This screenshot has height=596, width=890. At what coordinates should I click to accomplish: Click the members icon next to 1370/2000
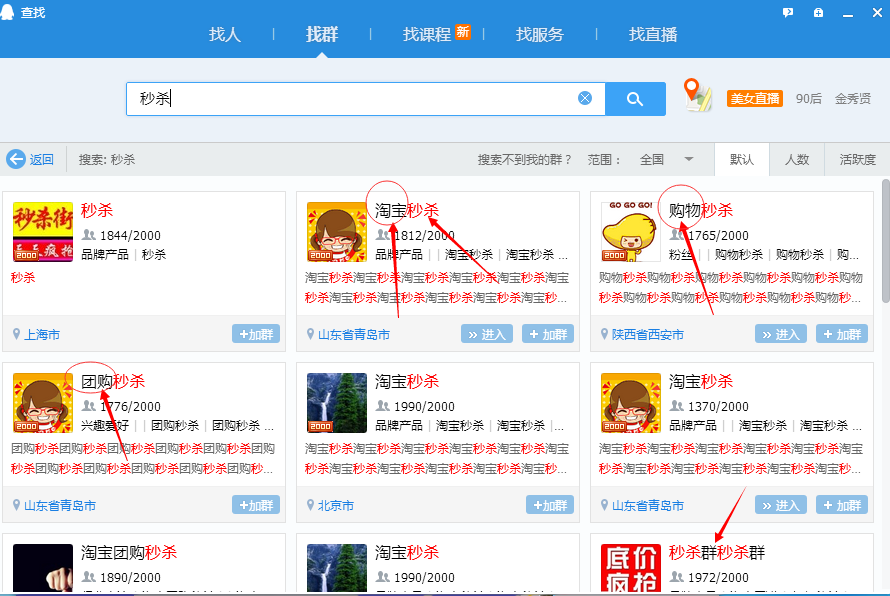click(677, 405)
